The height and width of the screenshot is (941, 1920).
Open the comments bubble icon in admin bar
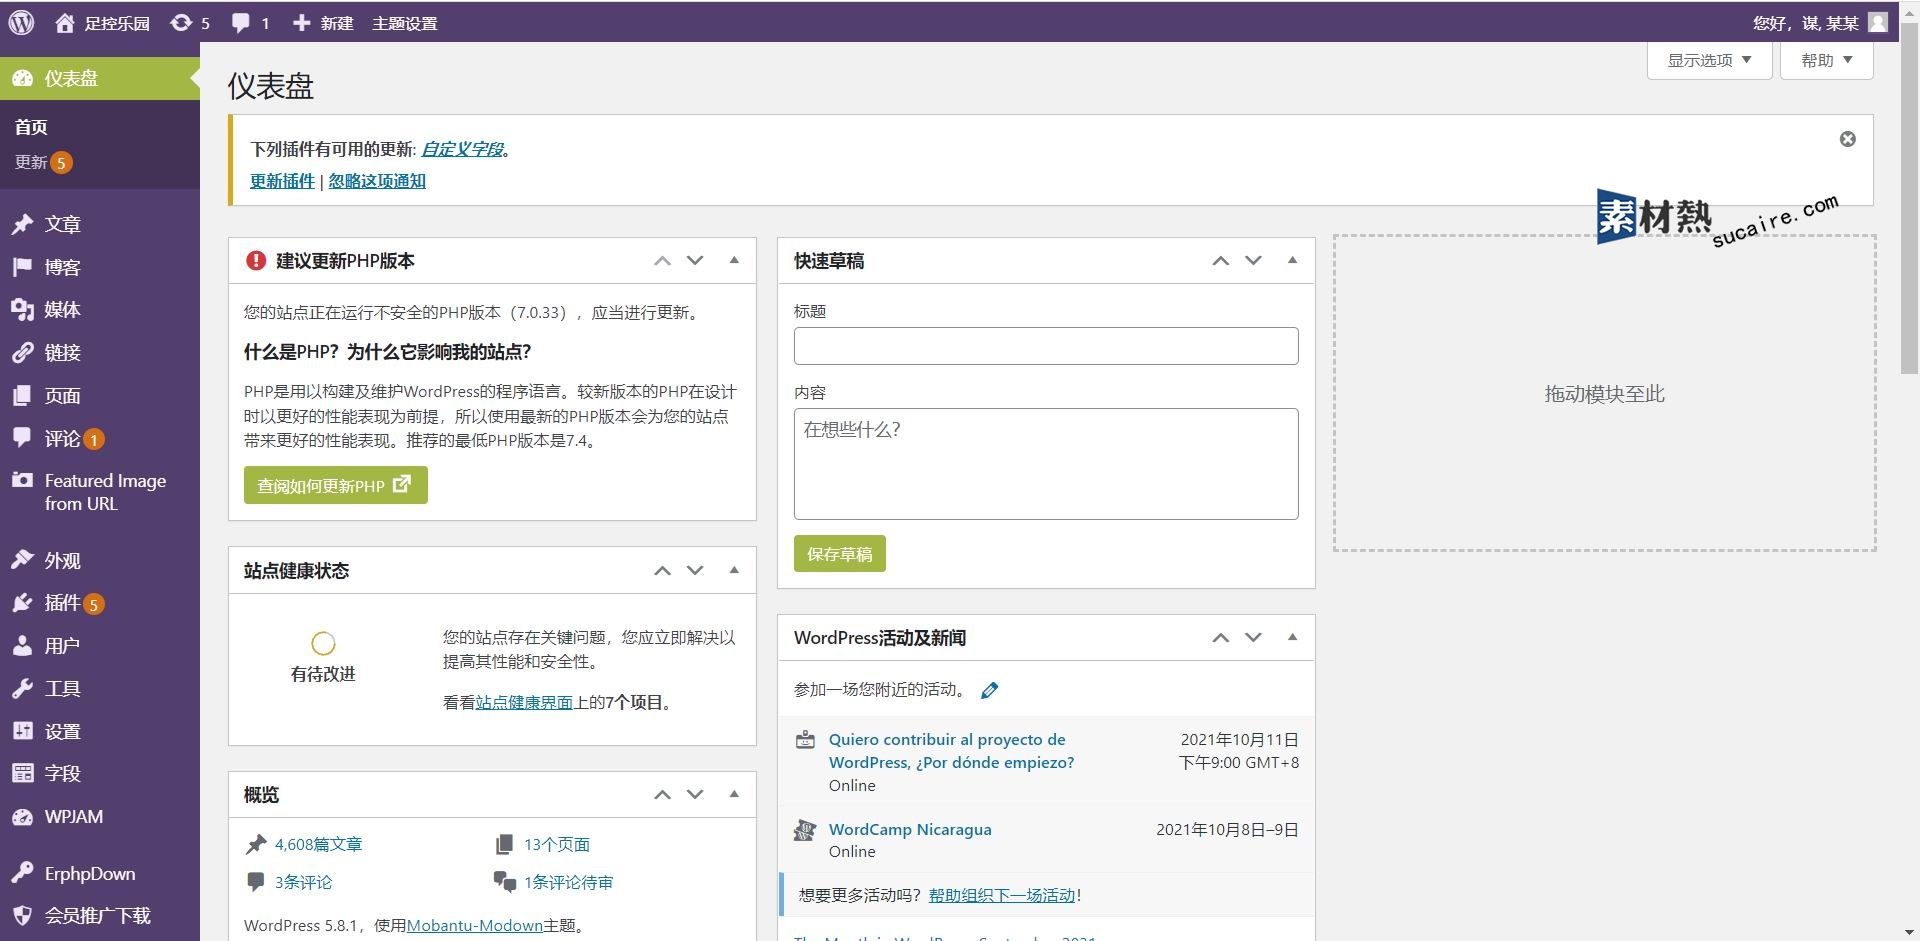point(240,23)
